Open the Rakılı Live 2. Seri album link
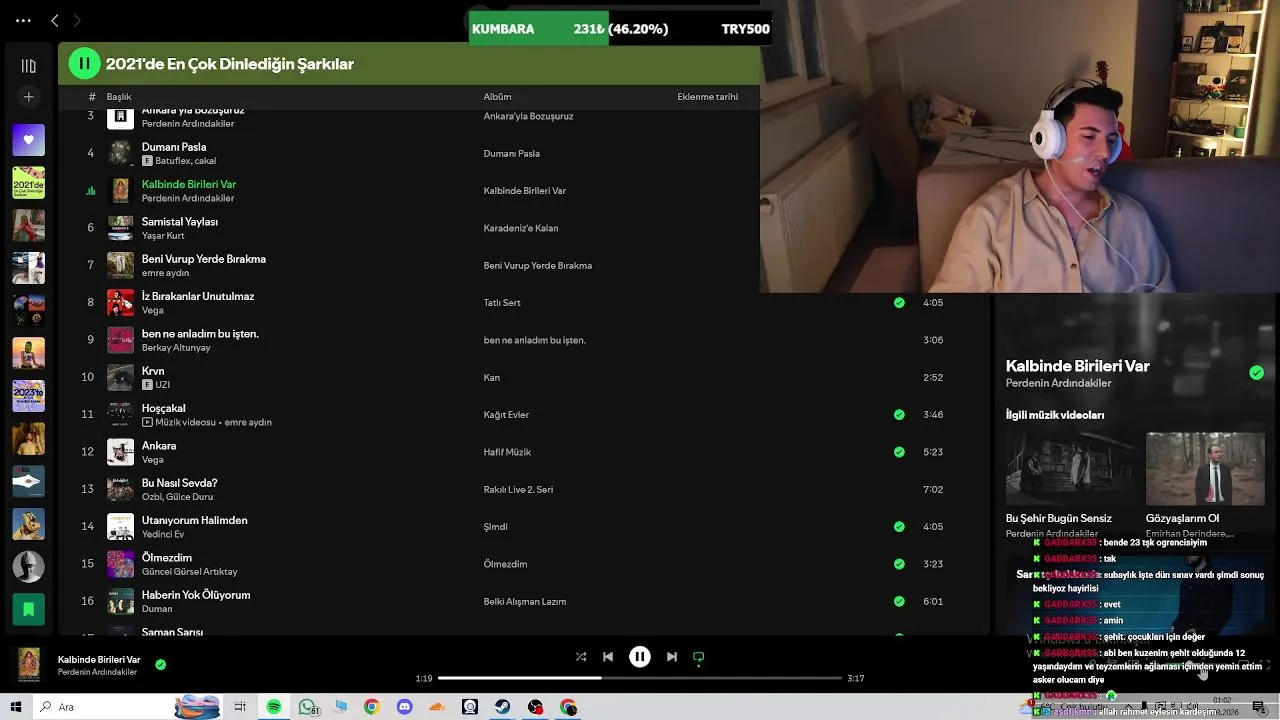 point(518,489)
